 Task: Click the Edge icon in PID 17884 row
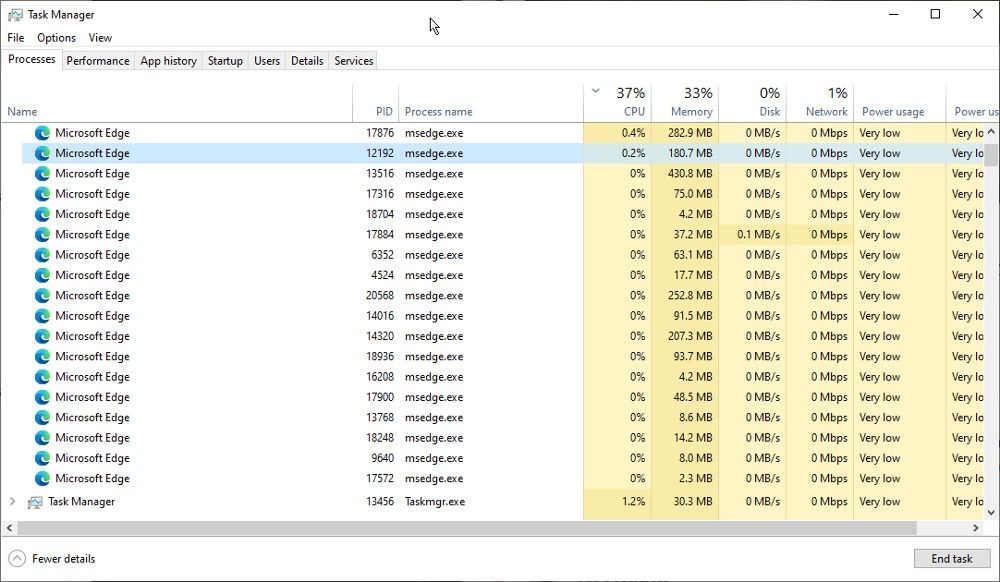pyautogui.click(x=42, y=235)
